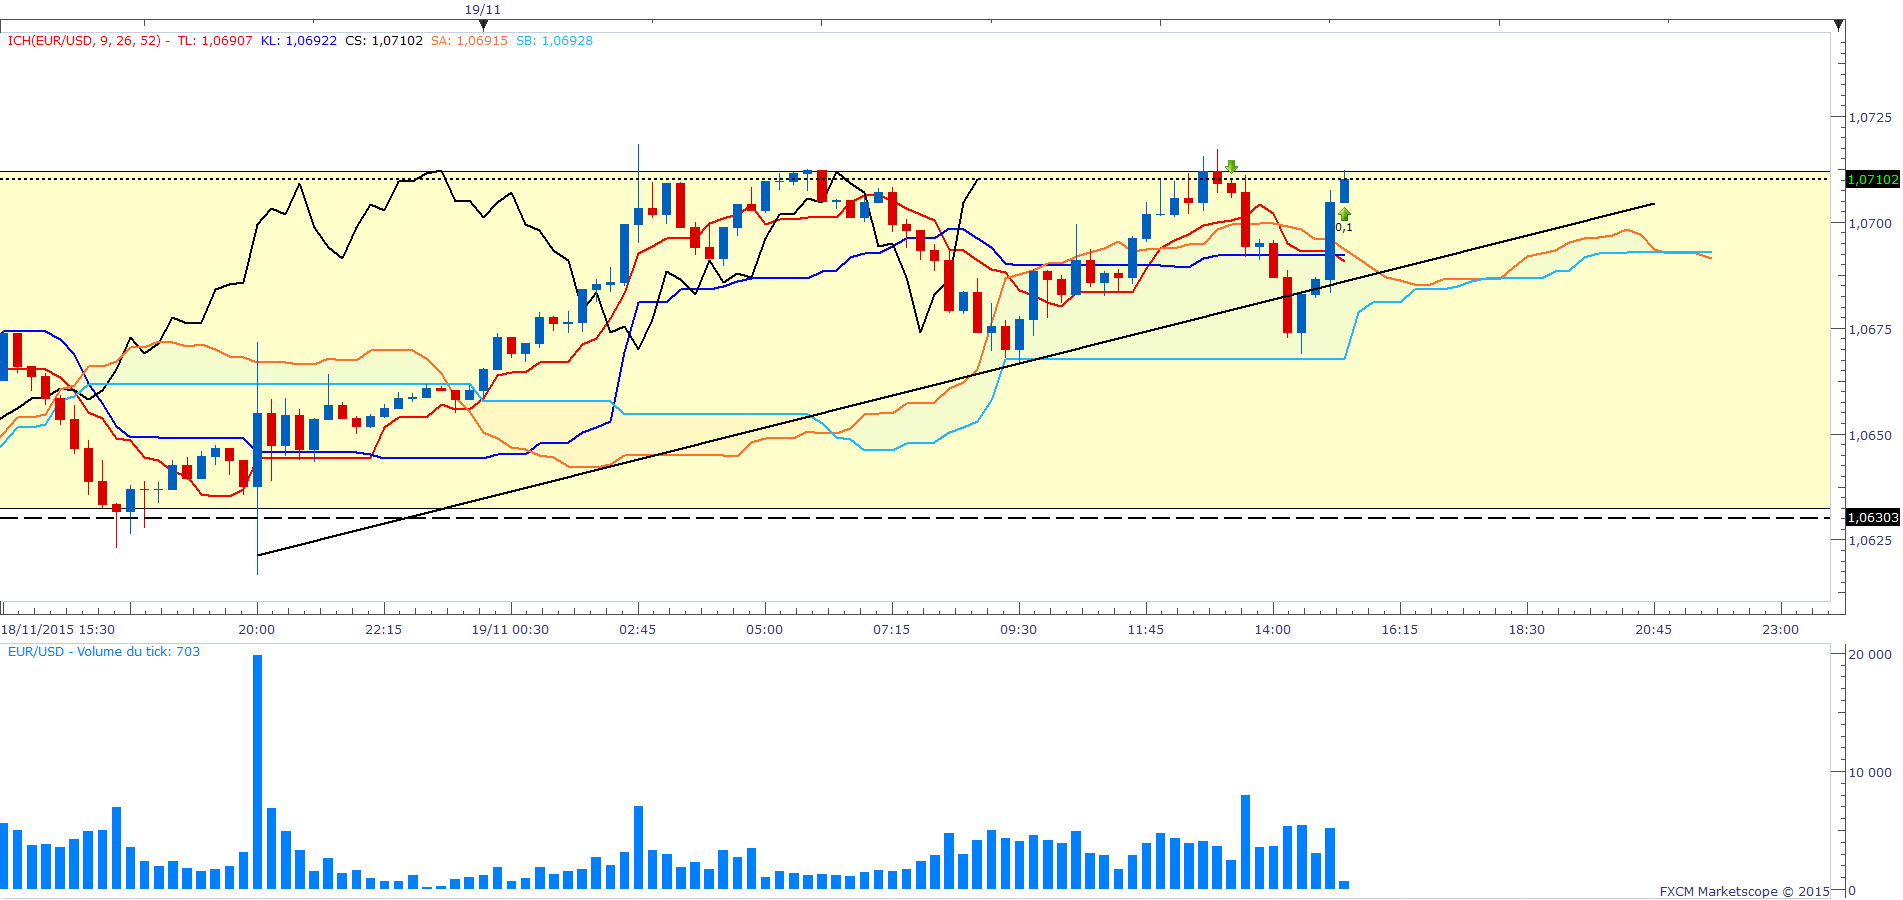Click the green down-arrow trade marker
1903x900 pixels.
pos(1231,166)
